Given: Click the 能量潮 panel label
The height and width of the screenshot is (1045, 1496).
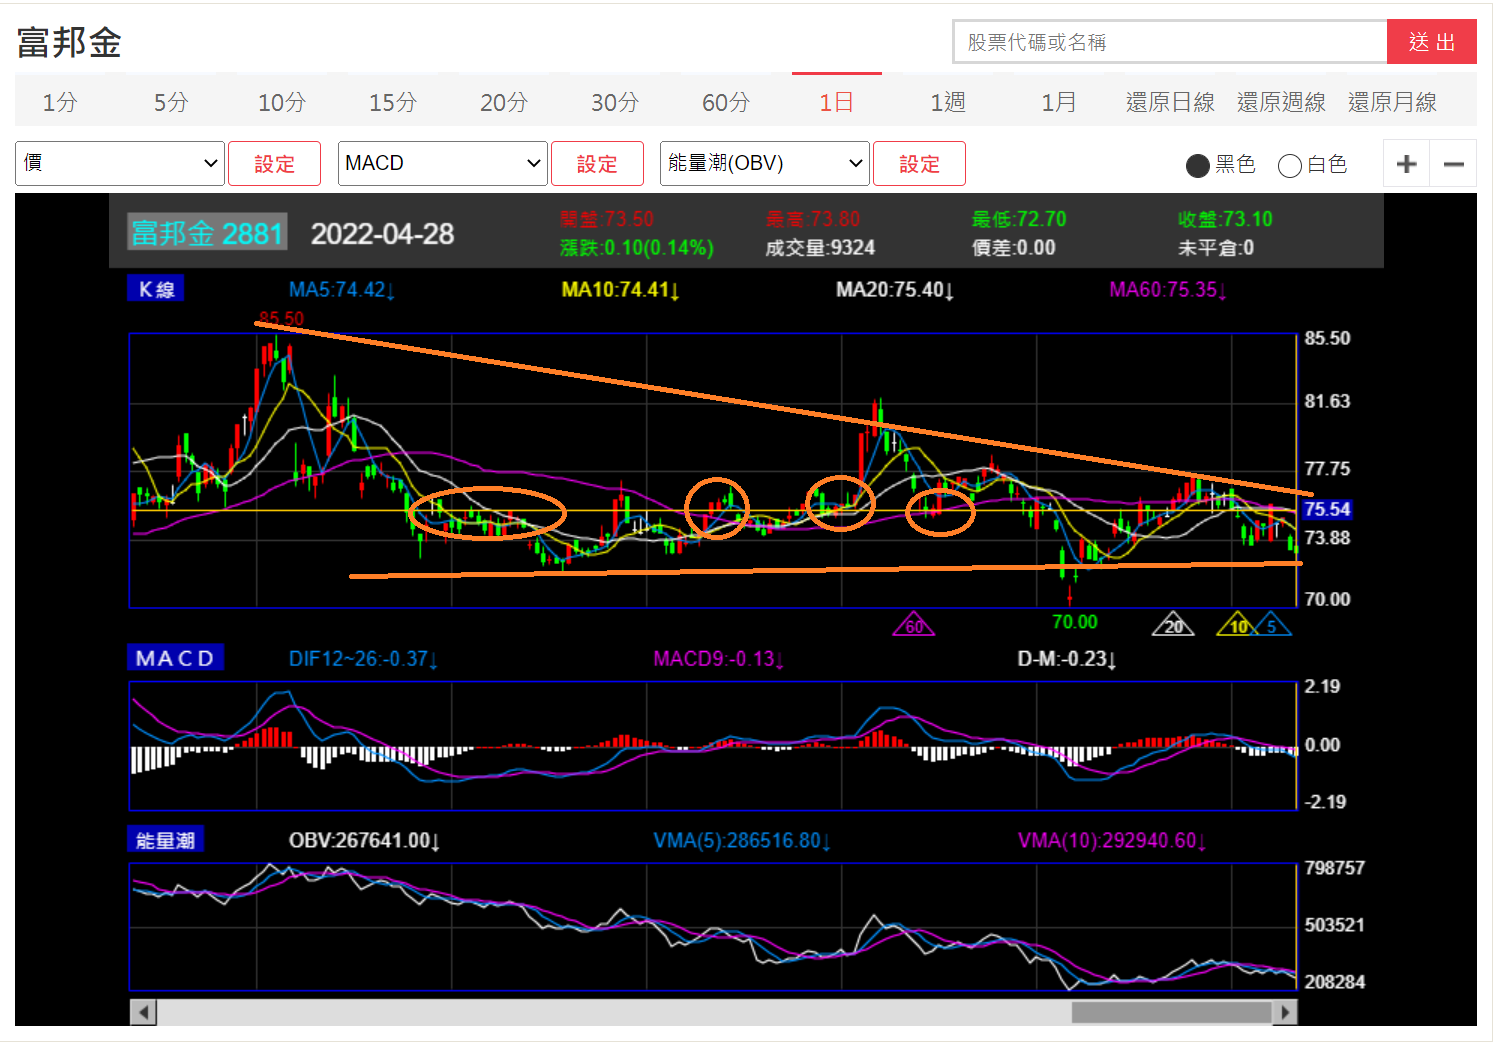Looking at the screenshot, I should [x=165, y=840].
